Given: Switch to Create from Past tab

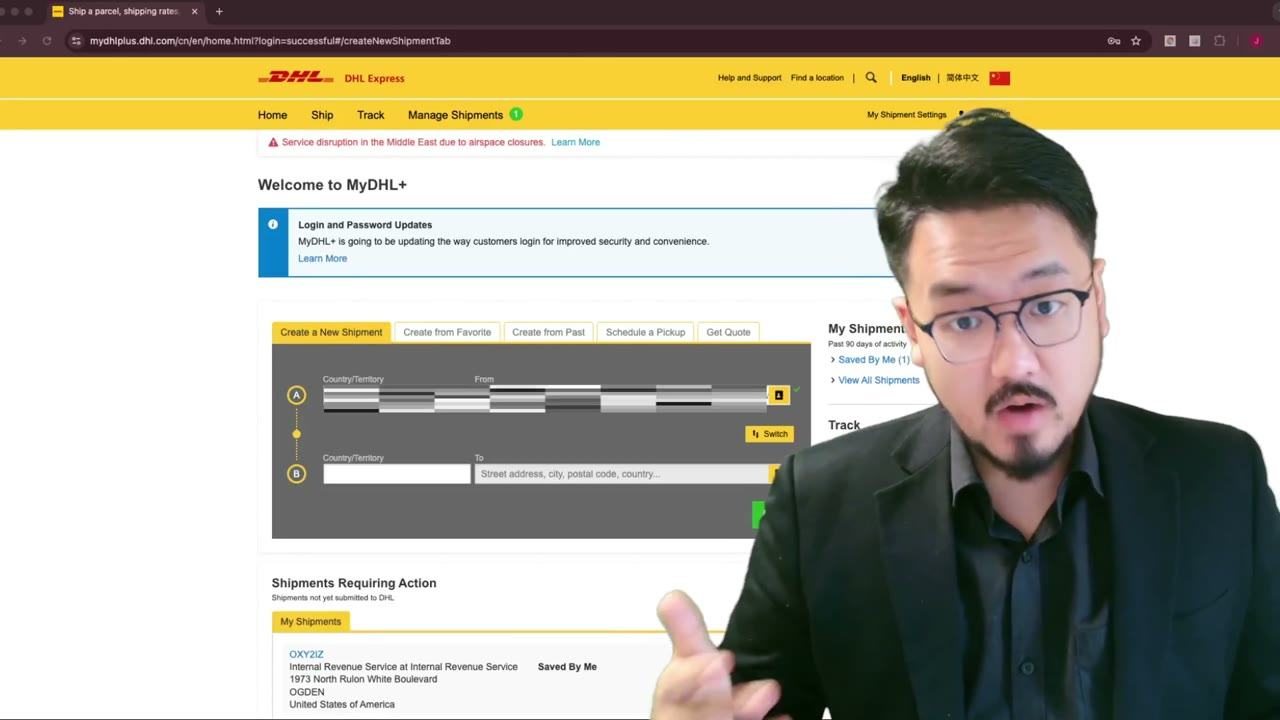Looking at the screenshot, I should [548, 332].
